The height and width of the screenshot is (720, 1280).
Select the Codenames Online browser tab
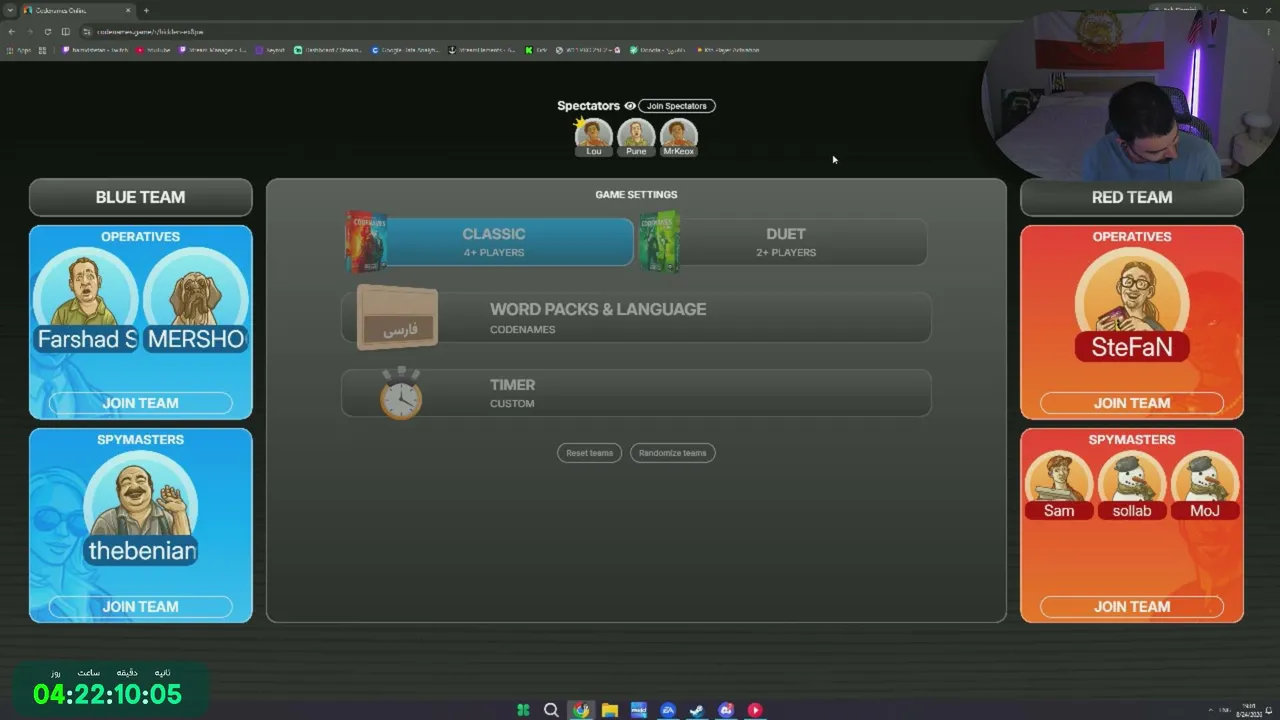pos(78,11)
